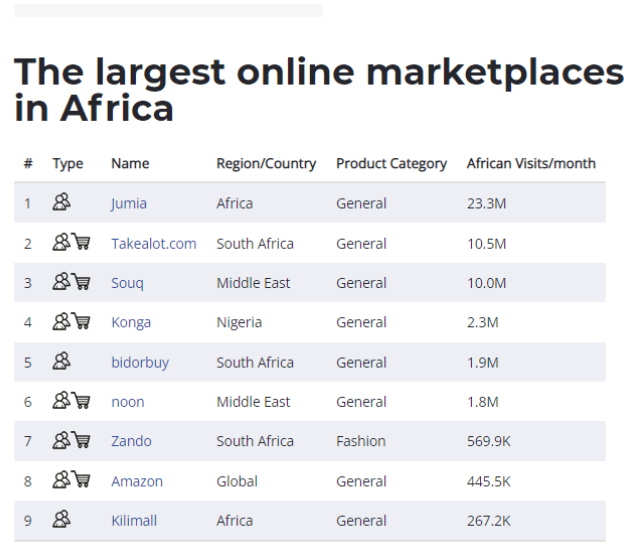628x544 pixels.
Task: Click the type icon in Konga row
Action: (x=71, y=322)
